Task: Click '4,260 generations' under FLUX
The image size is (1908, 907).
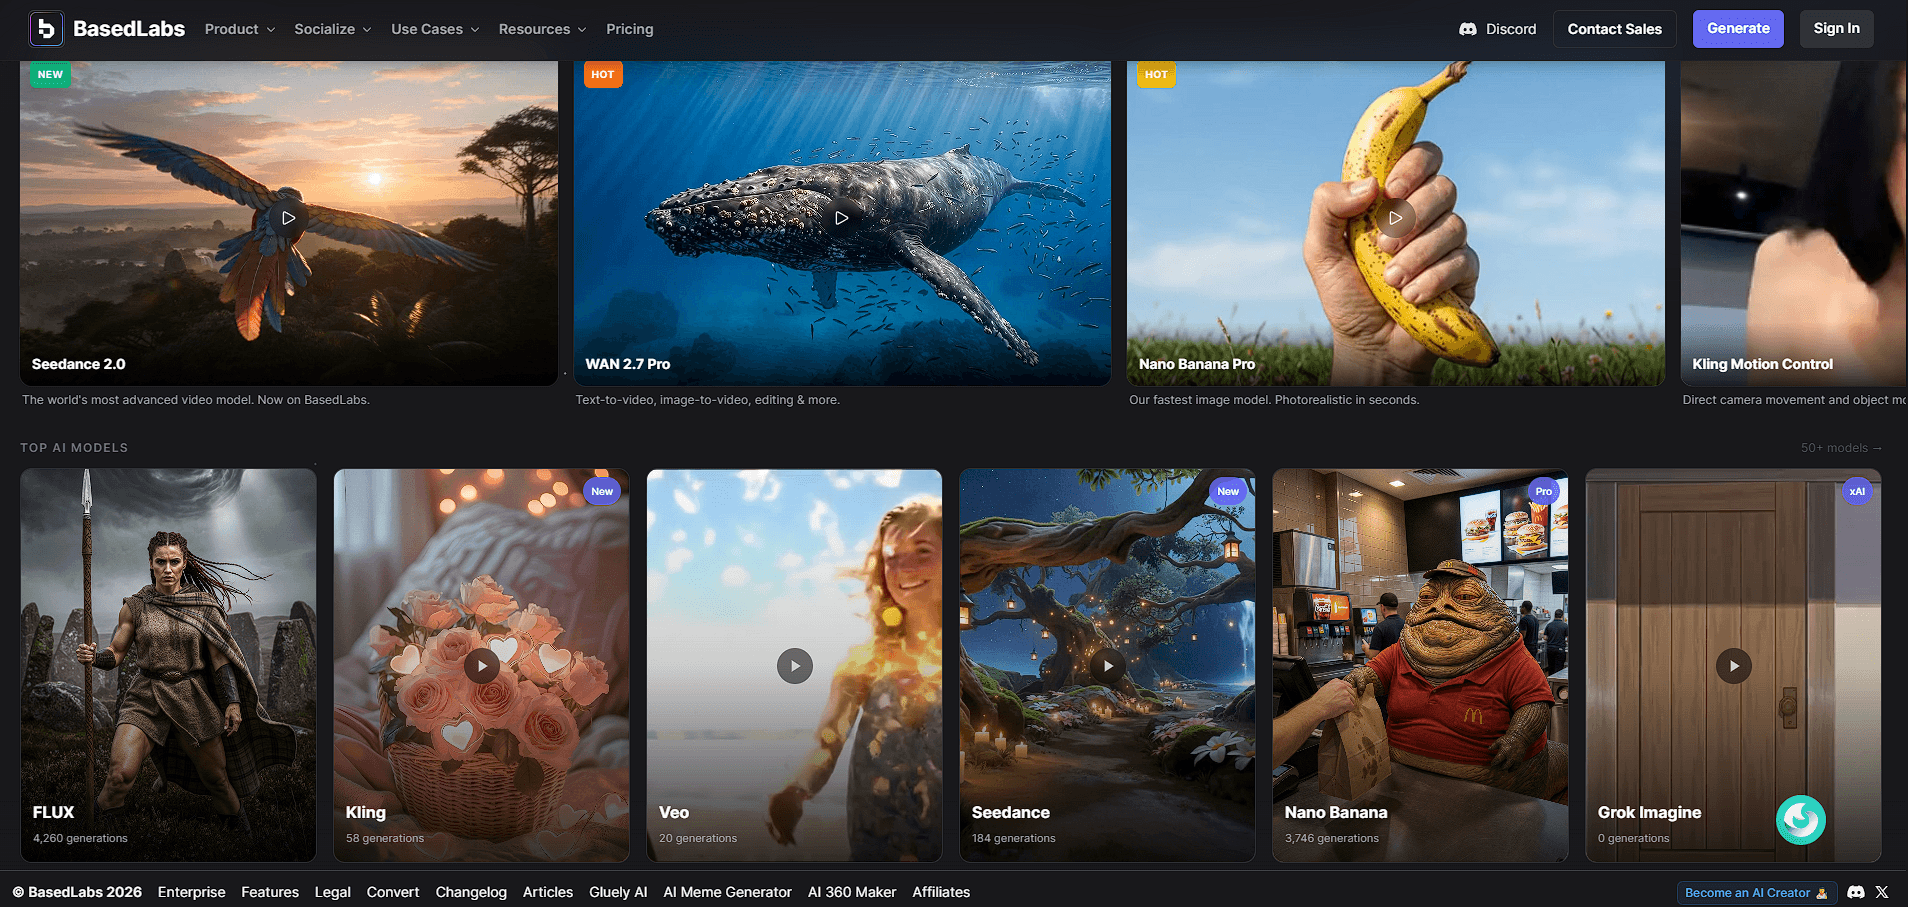Action: [80, 838]
